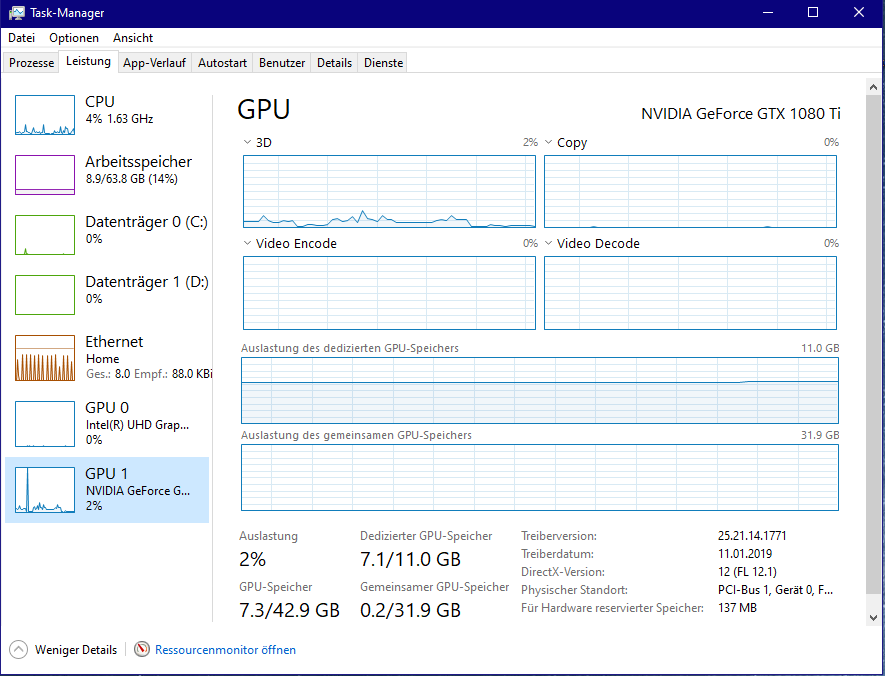The height and width of the screenshot is (676, 885).
Task: Click the Weniger Details button label
Action: 76,650
